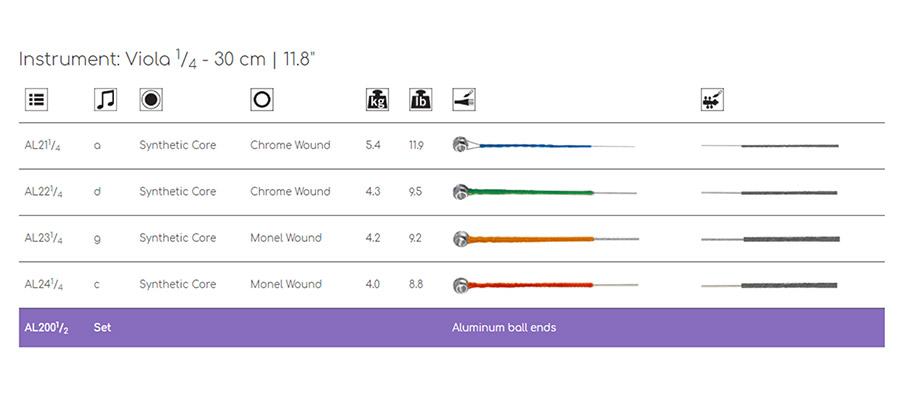Click Chrome Wound in the d-string row
The height and width of the screenshot is (399, 900).
click(290, 192)
